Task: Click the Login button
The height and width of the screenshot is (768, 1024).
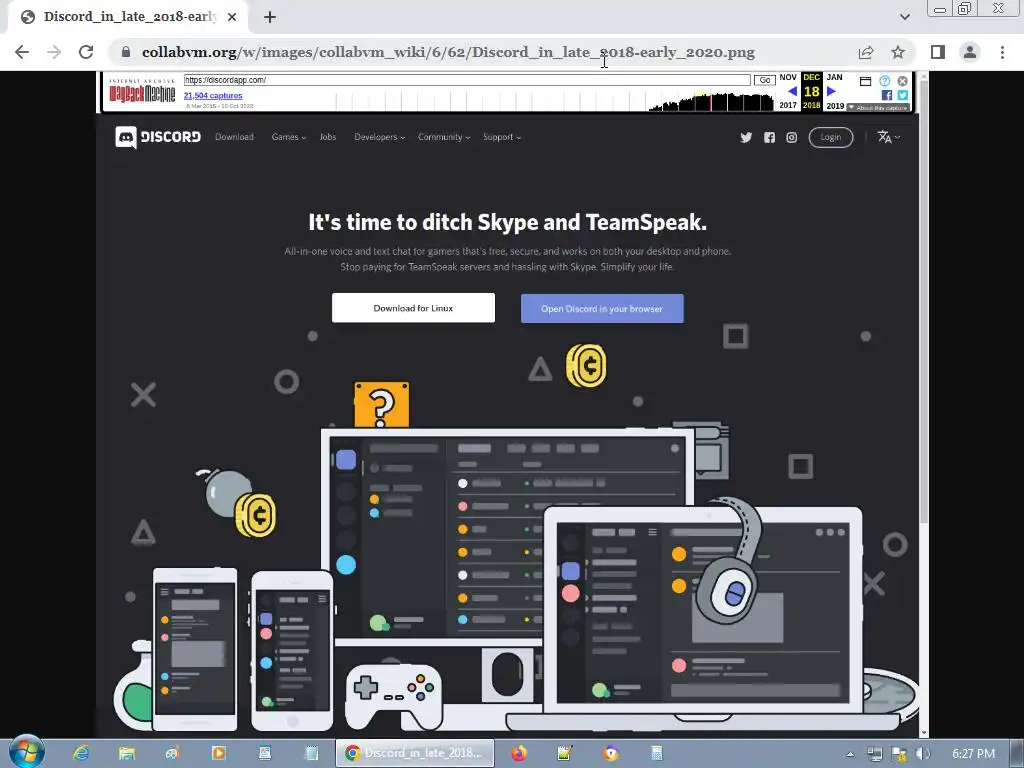Action: 831,137
